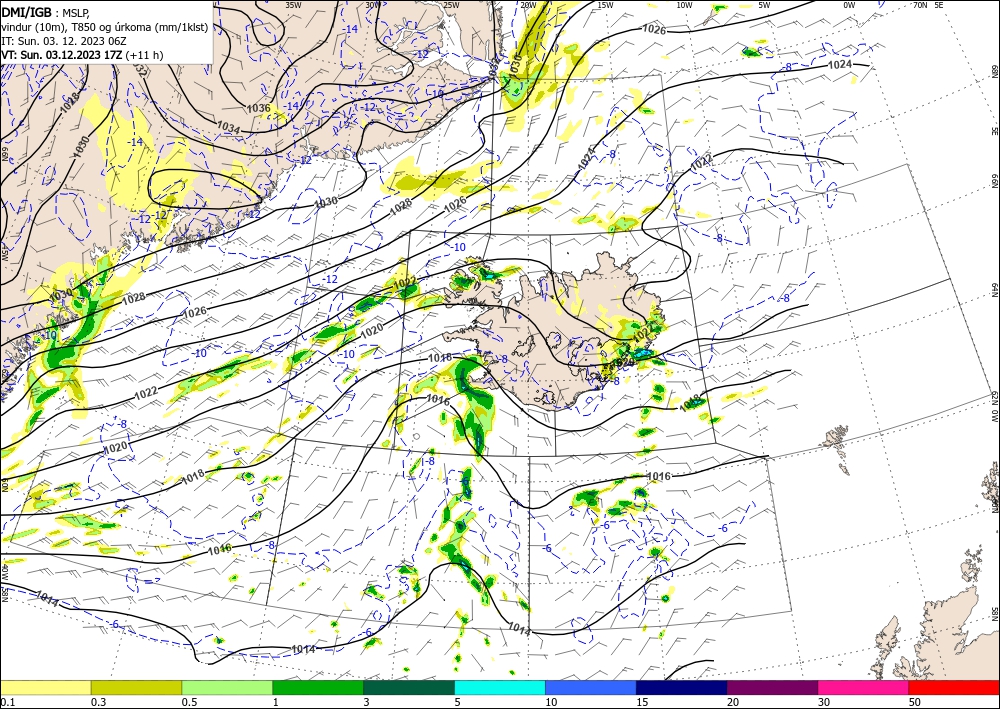Select the red 50+ legend swatch

pos(954,687)
